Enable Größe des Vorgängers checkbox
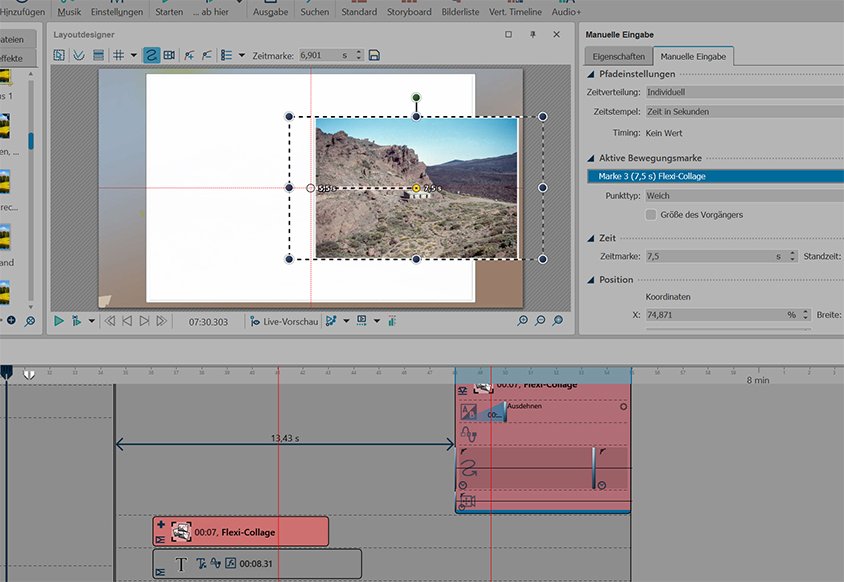Screen dimensions: 844x582 tap(651, 214)
